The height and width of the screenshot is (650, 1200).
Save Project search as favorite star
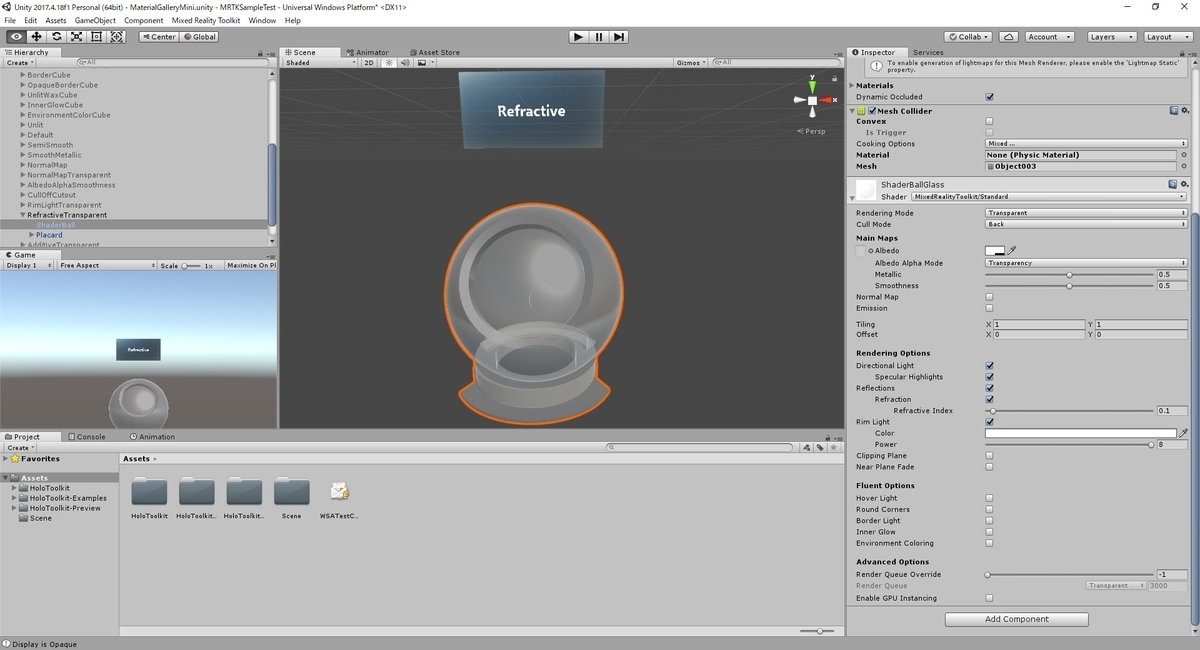831,448
